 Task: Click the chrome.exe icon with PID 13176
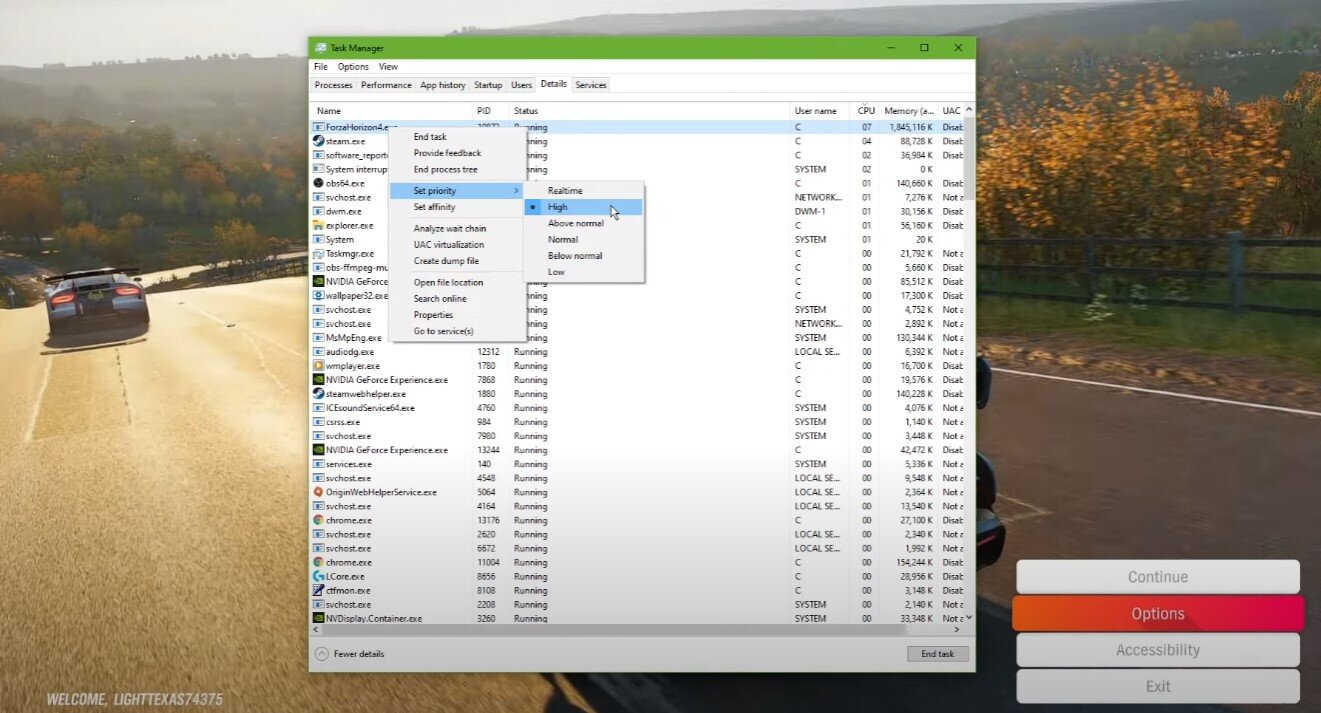point(318,520)
